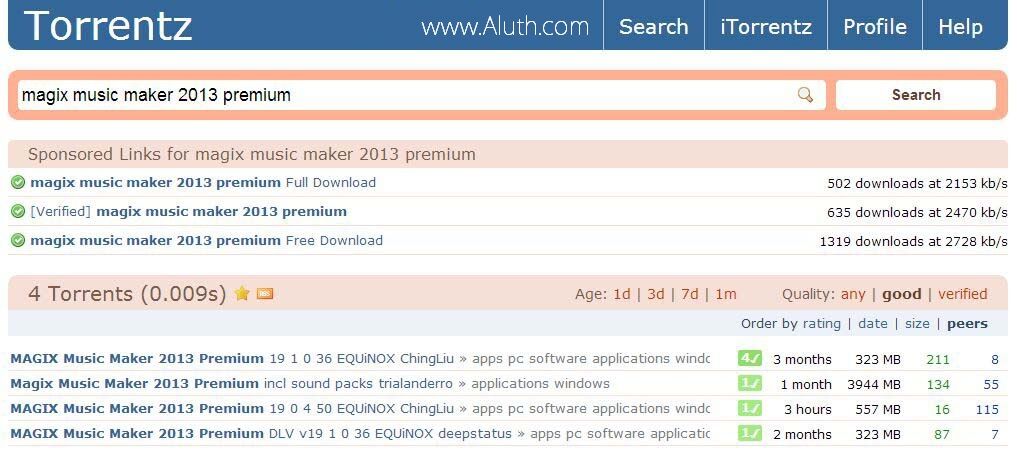Click verified badge on the 557 MB torrent
The width and height of the screenshot is (1017, 458).
[749, 409]
